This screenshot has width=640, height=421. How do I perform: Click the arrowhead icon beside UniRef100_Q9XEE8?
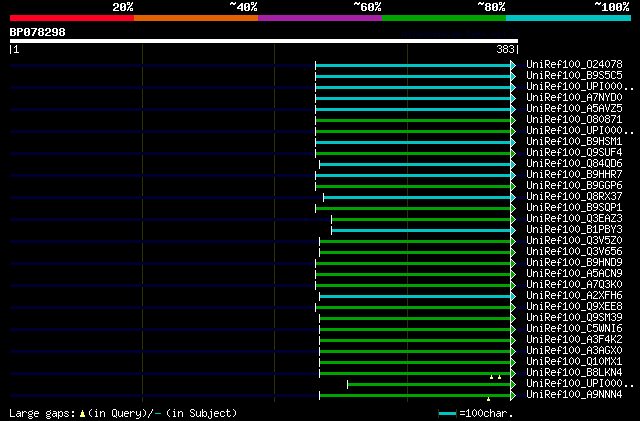[513, 308]
